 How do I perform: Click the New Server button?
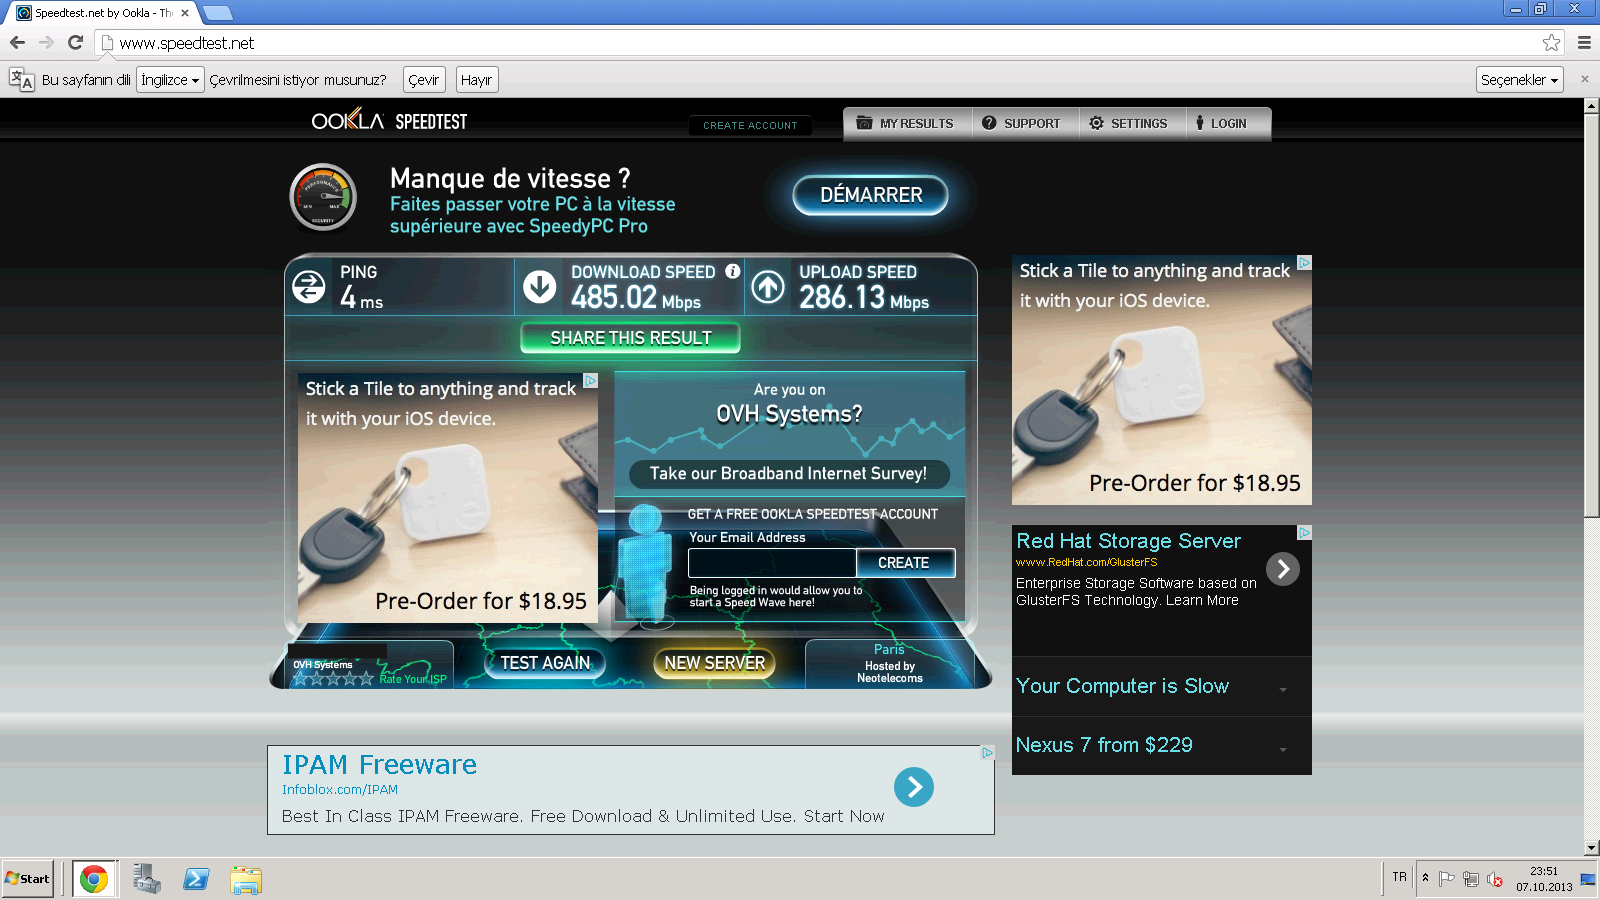pyautogui.click(x=714, y=663)
